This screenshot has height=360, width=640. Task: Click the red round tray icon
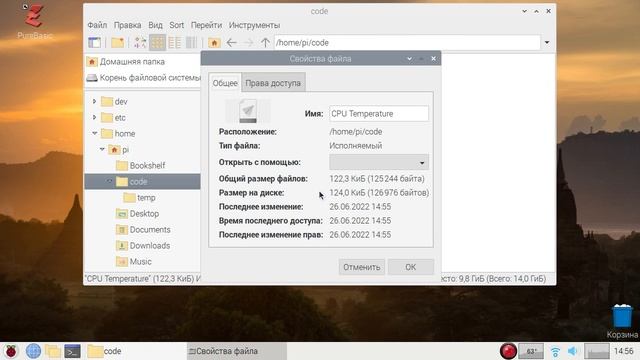[x=508, y=351]
